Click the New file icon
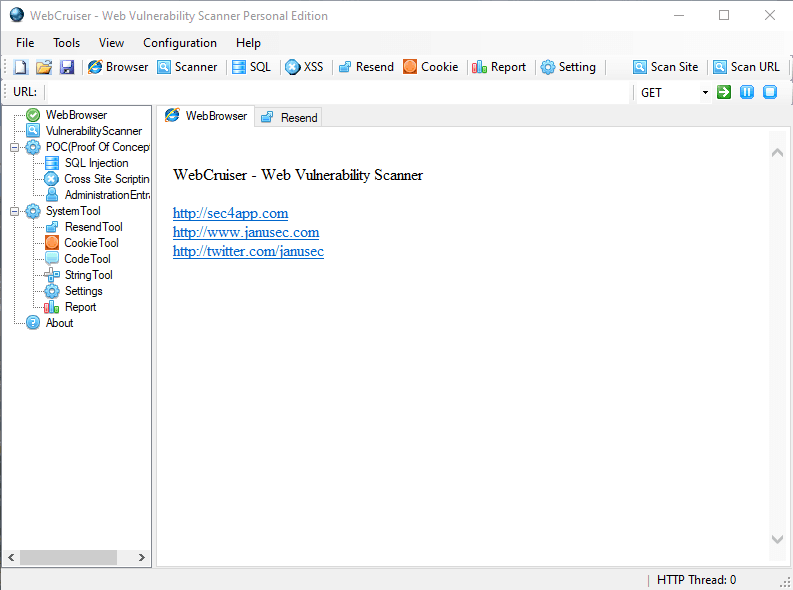This screenshot has height=590, width=793. coord(21,67)
